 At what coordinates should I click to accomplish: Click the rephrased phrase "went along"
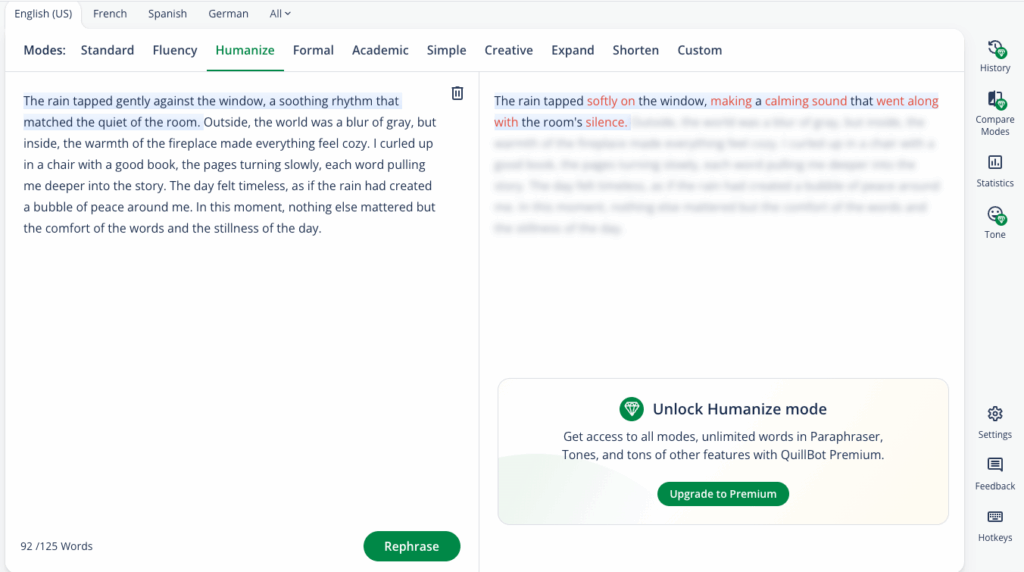[907, 101]
